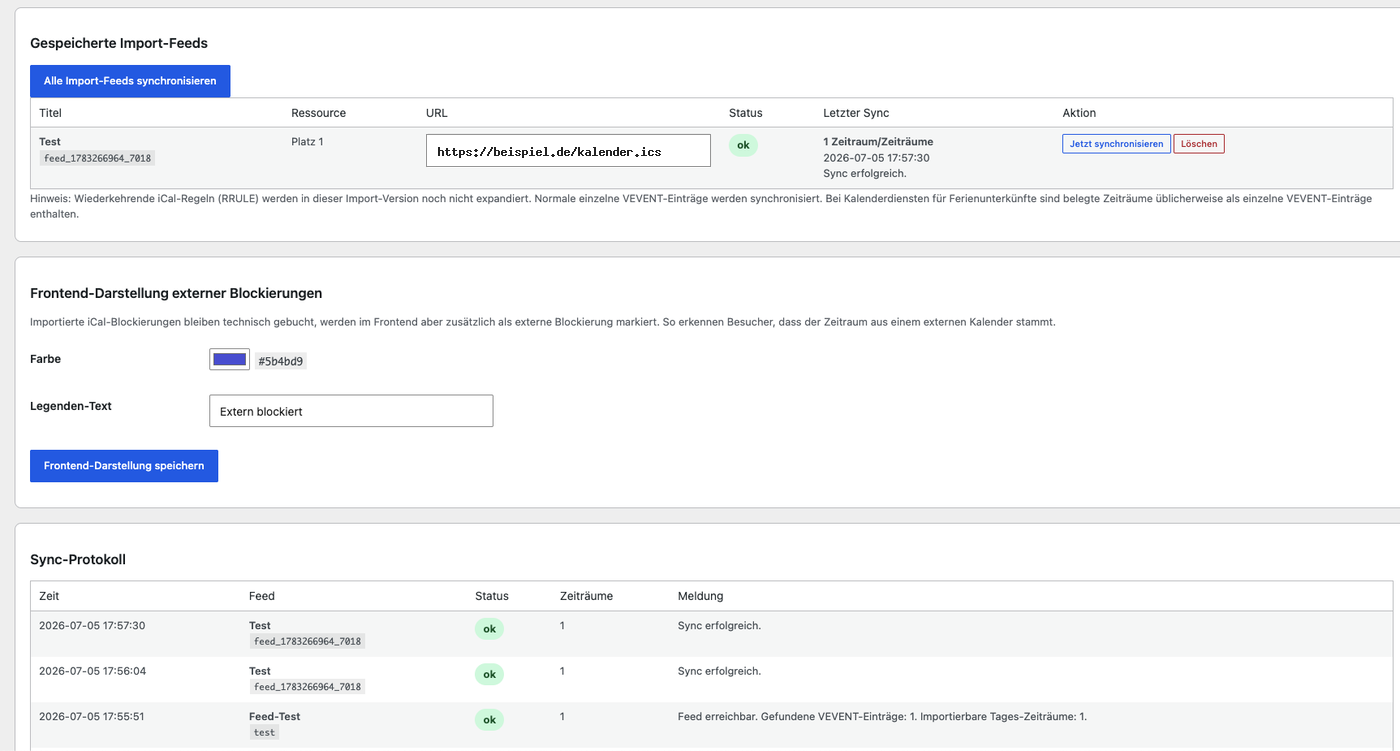1400x751 pixels.
Task: Click protocol timestamp 2026-07-05 17:56:04
Action: [92, 671]
